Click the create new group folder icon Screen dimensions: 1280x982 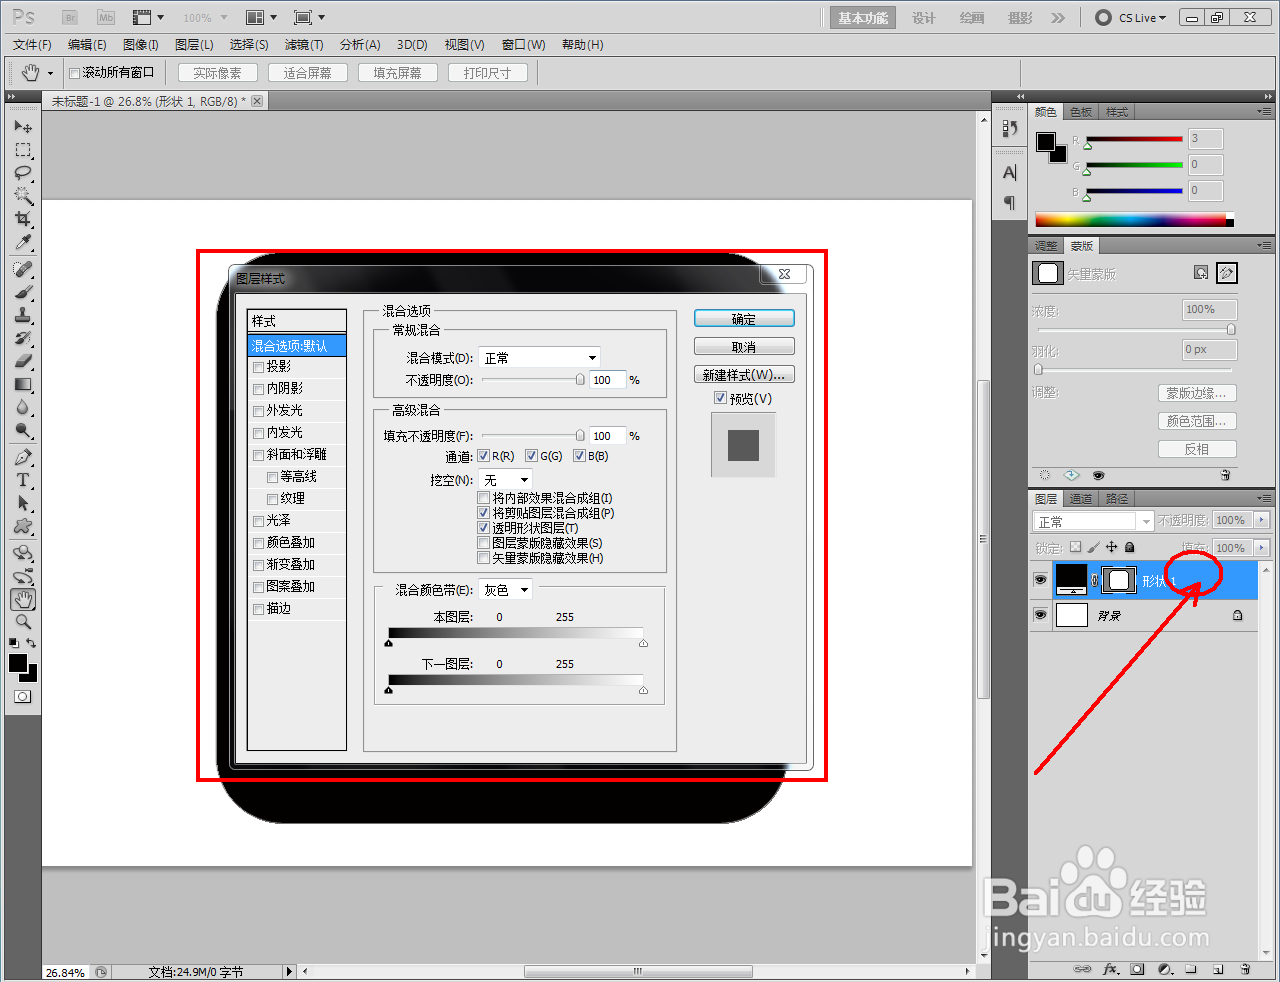pos(1191,969)
